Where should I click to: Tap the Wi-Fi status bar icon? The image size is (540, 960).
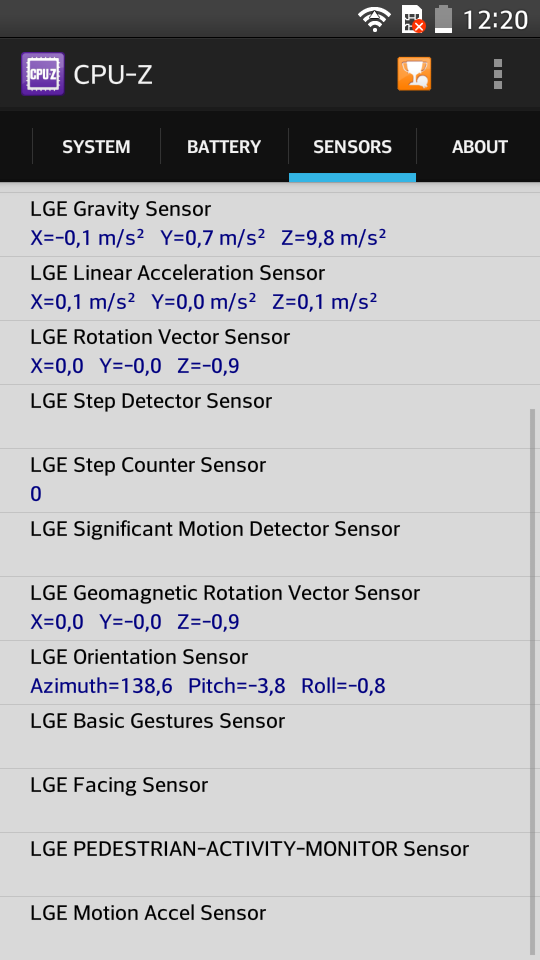375,20
